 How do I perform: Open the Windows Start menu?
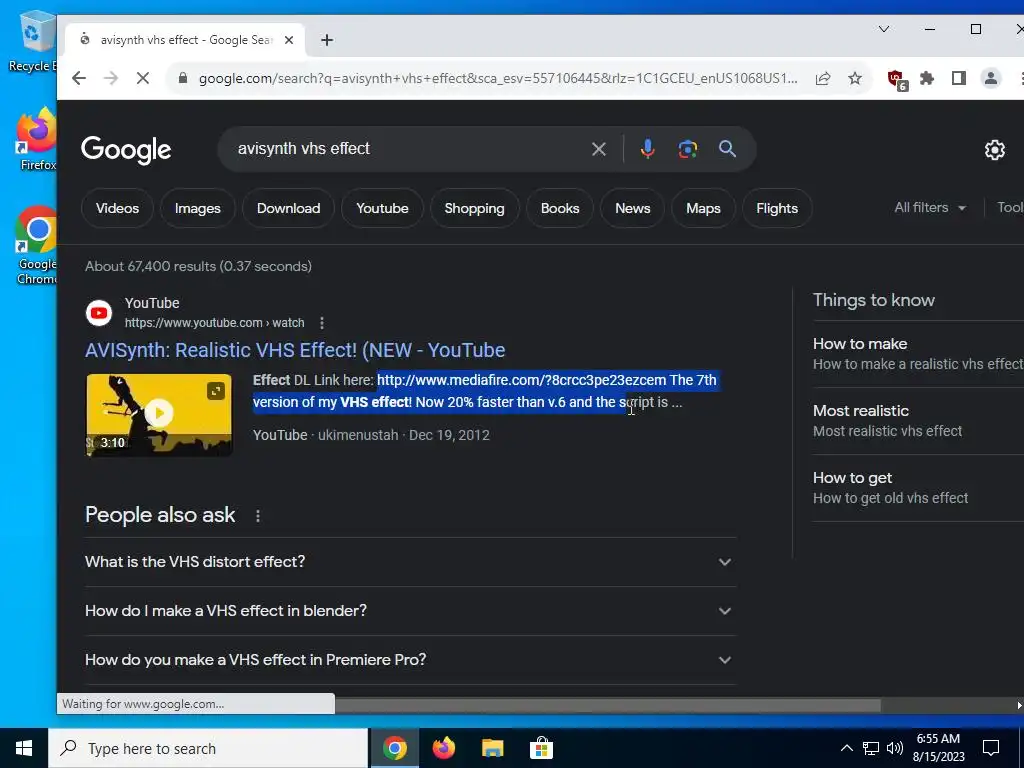tap(24, 748)
